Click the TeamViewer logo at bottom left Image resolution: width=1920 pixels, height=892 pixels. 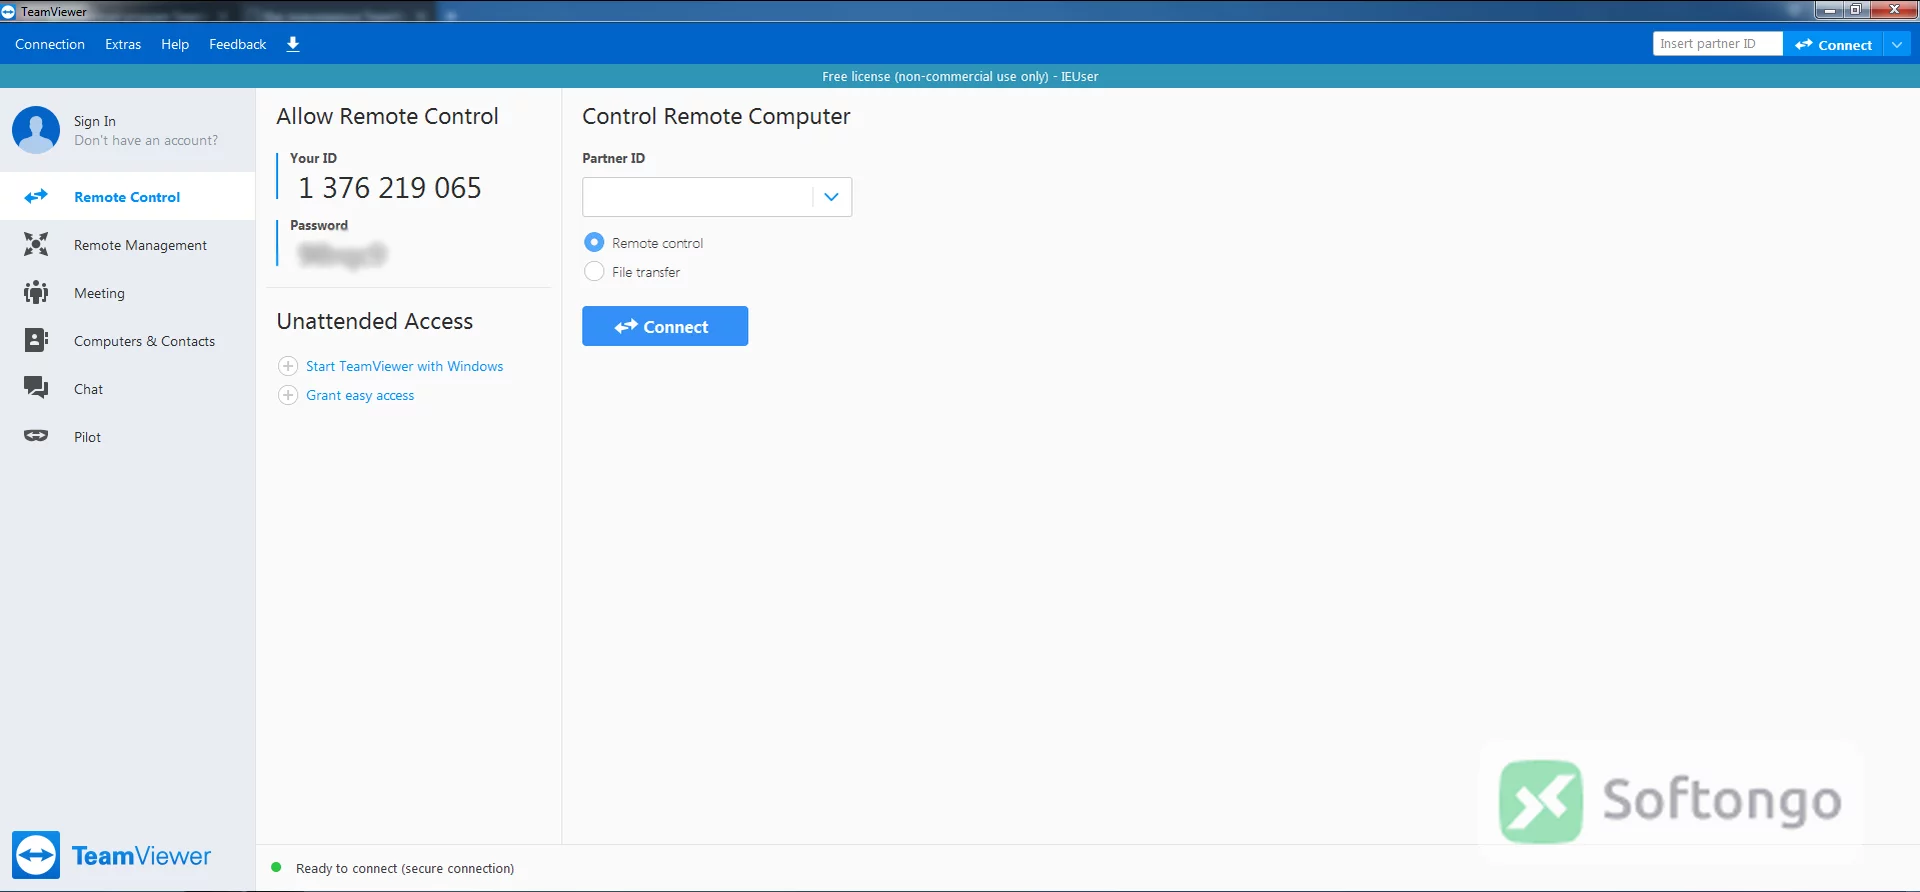pos(112,855)
